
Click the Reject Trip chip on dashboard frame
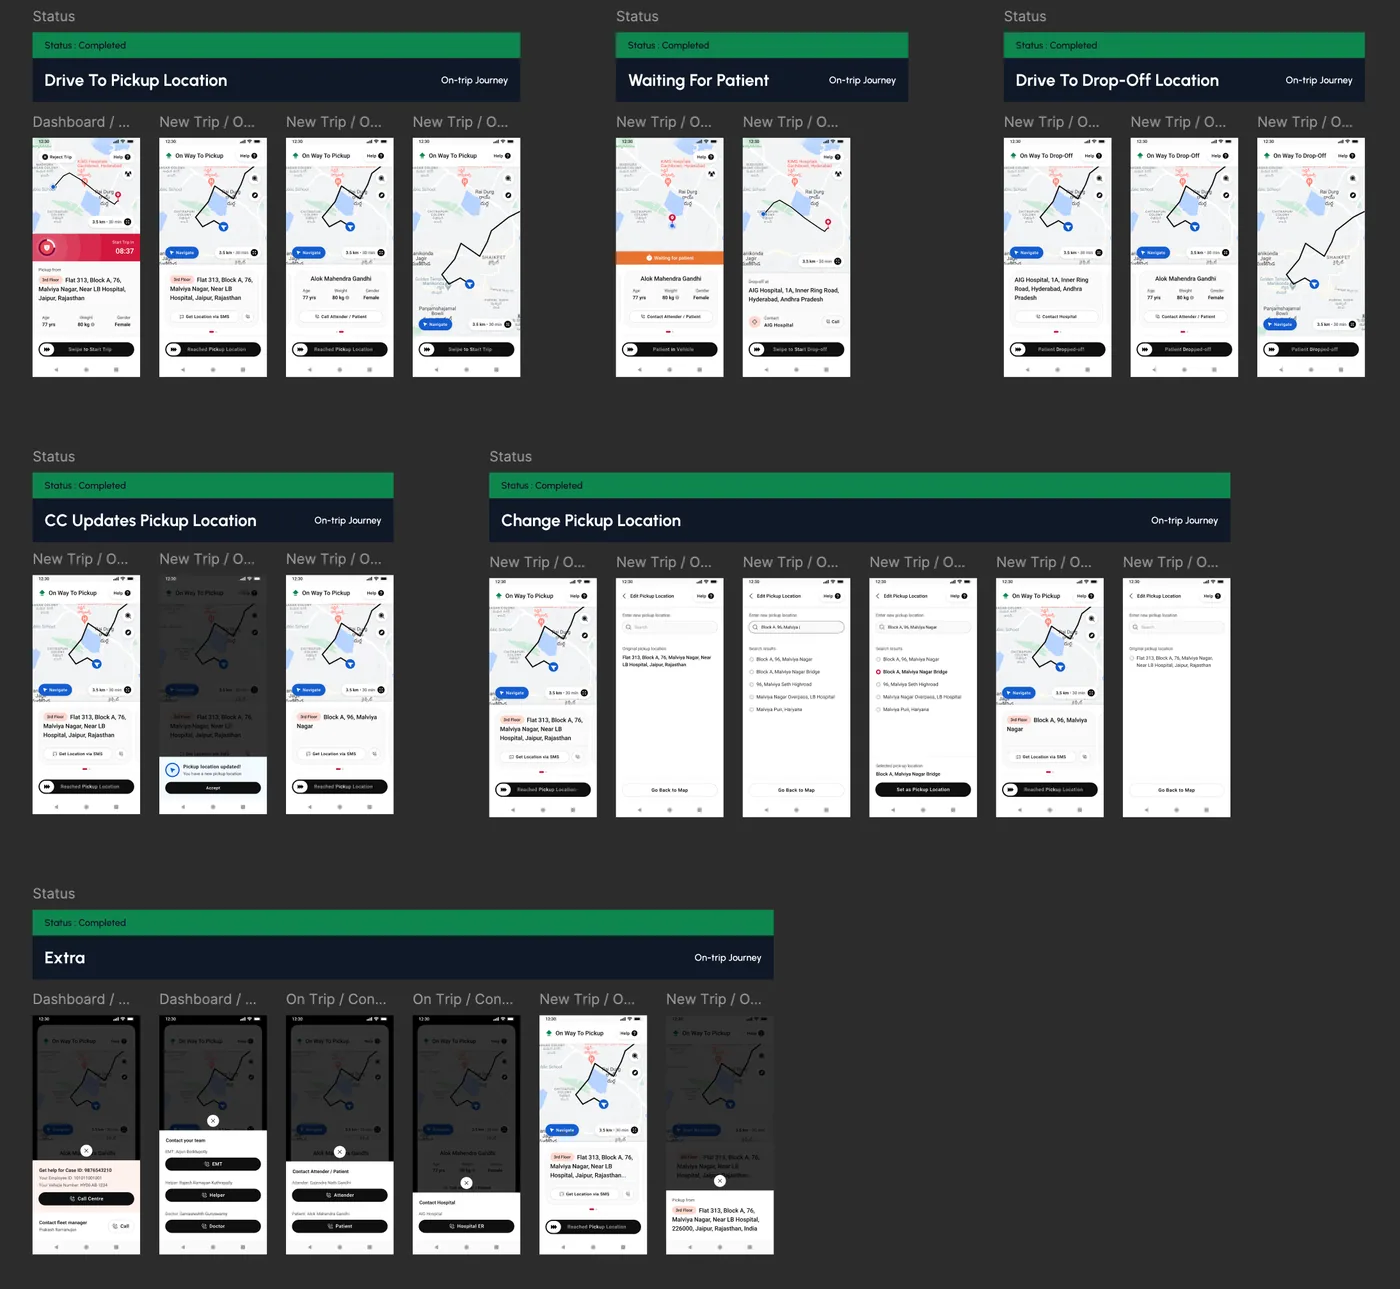pos(57,156)
